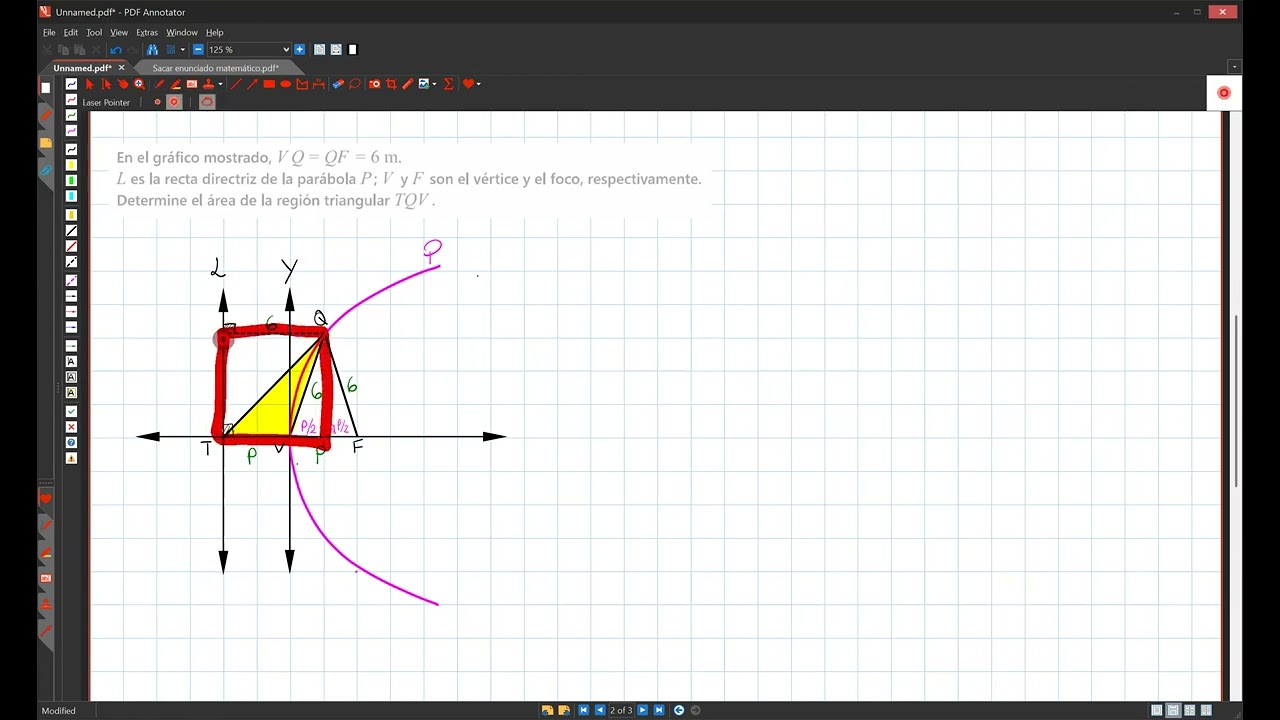
Task: Click the Undo arrow
Action: coord(115,49)
